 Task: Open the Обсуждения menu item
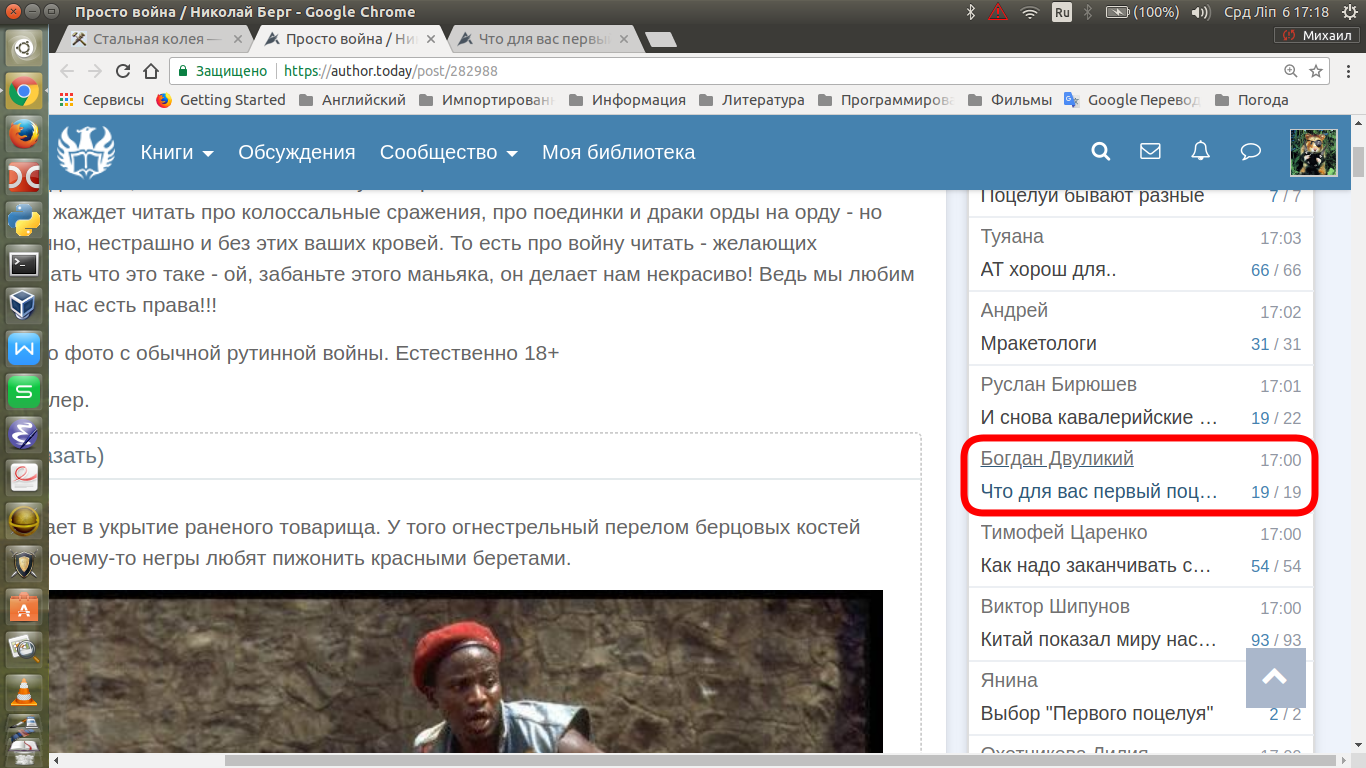tap(297, 152)
